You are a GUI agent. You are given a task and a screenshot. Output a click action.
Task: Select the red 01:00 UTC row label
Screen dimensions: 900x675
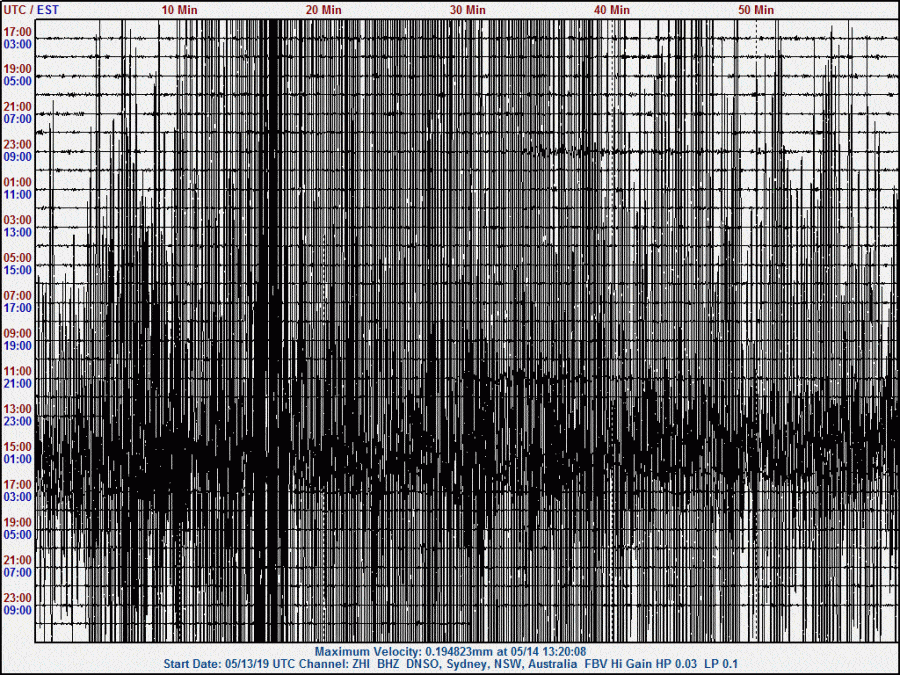(18, 182)
